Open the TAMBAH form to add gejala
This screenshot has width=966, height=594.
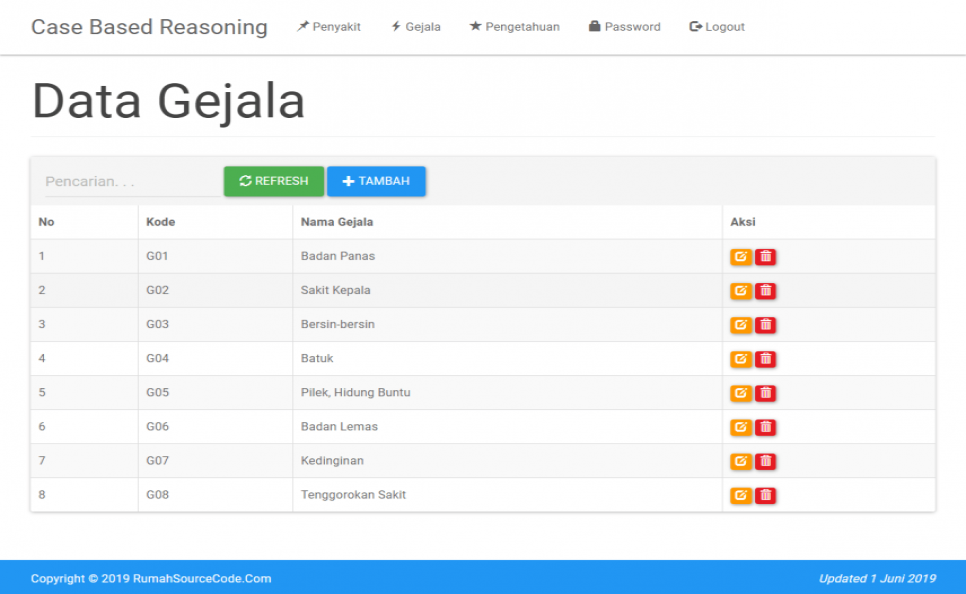coord(376,181)
